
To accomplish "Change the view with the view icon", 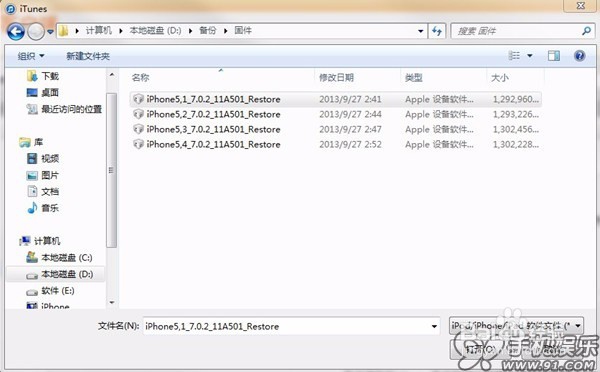I will (x=514, y=56).
